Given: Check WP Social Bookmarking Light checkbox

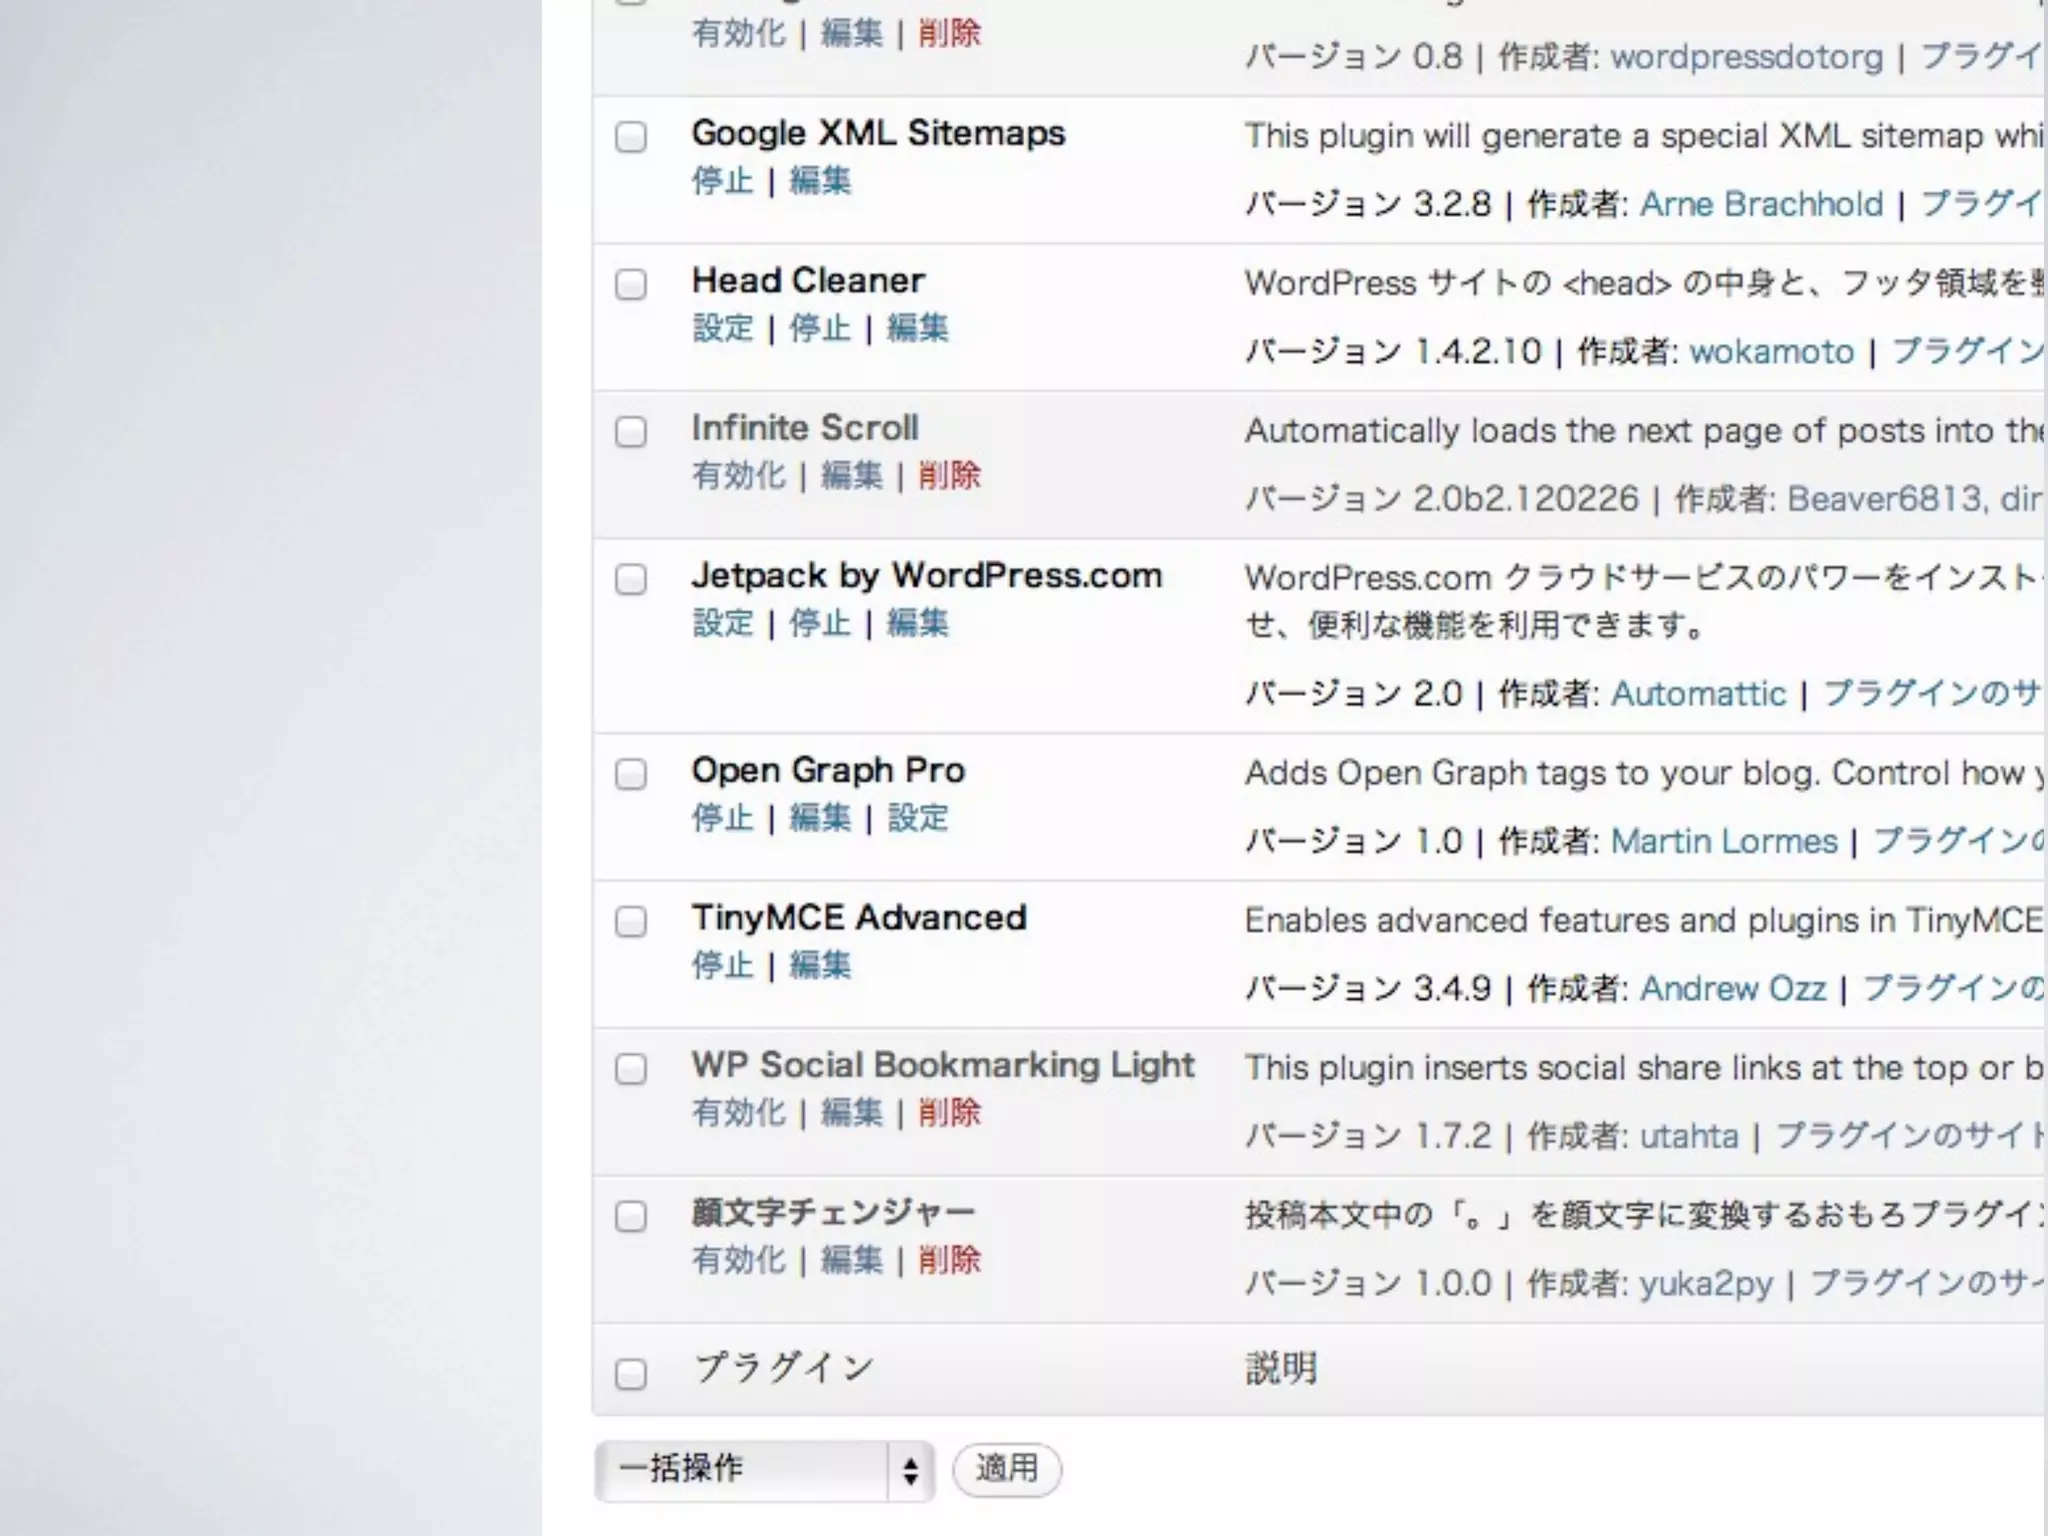Looking at the screenshot, I should (631, 1069).
